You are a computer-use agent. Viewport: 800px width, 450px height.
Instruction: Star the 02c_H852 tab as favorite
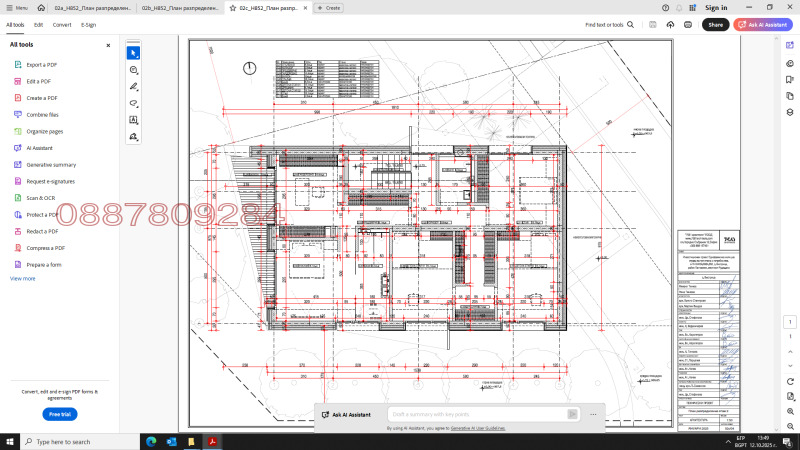pyautogui.click(x=232, y=7)
